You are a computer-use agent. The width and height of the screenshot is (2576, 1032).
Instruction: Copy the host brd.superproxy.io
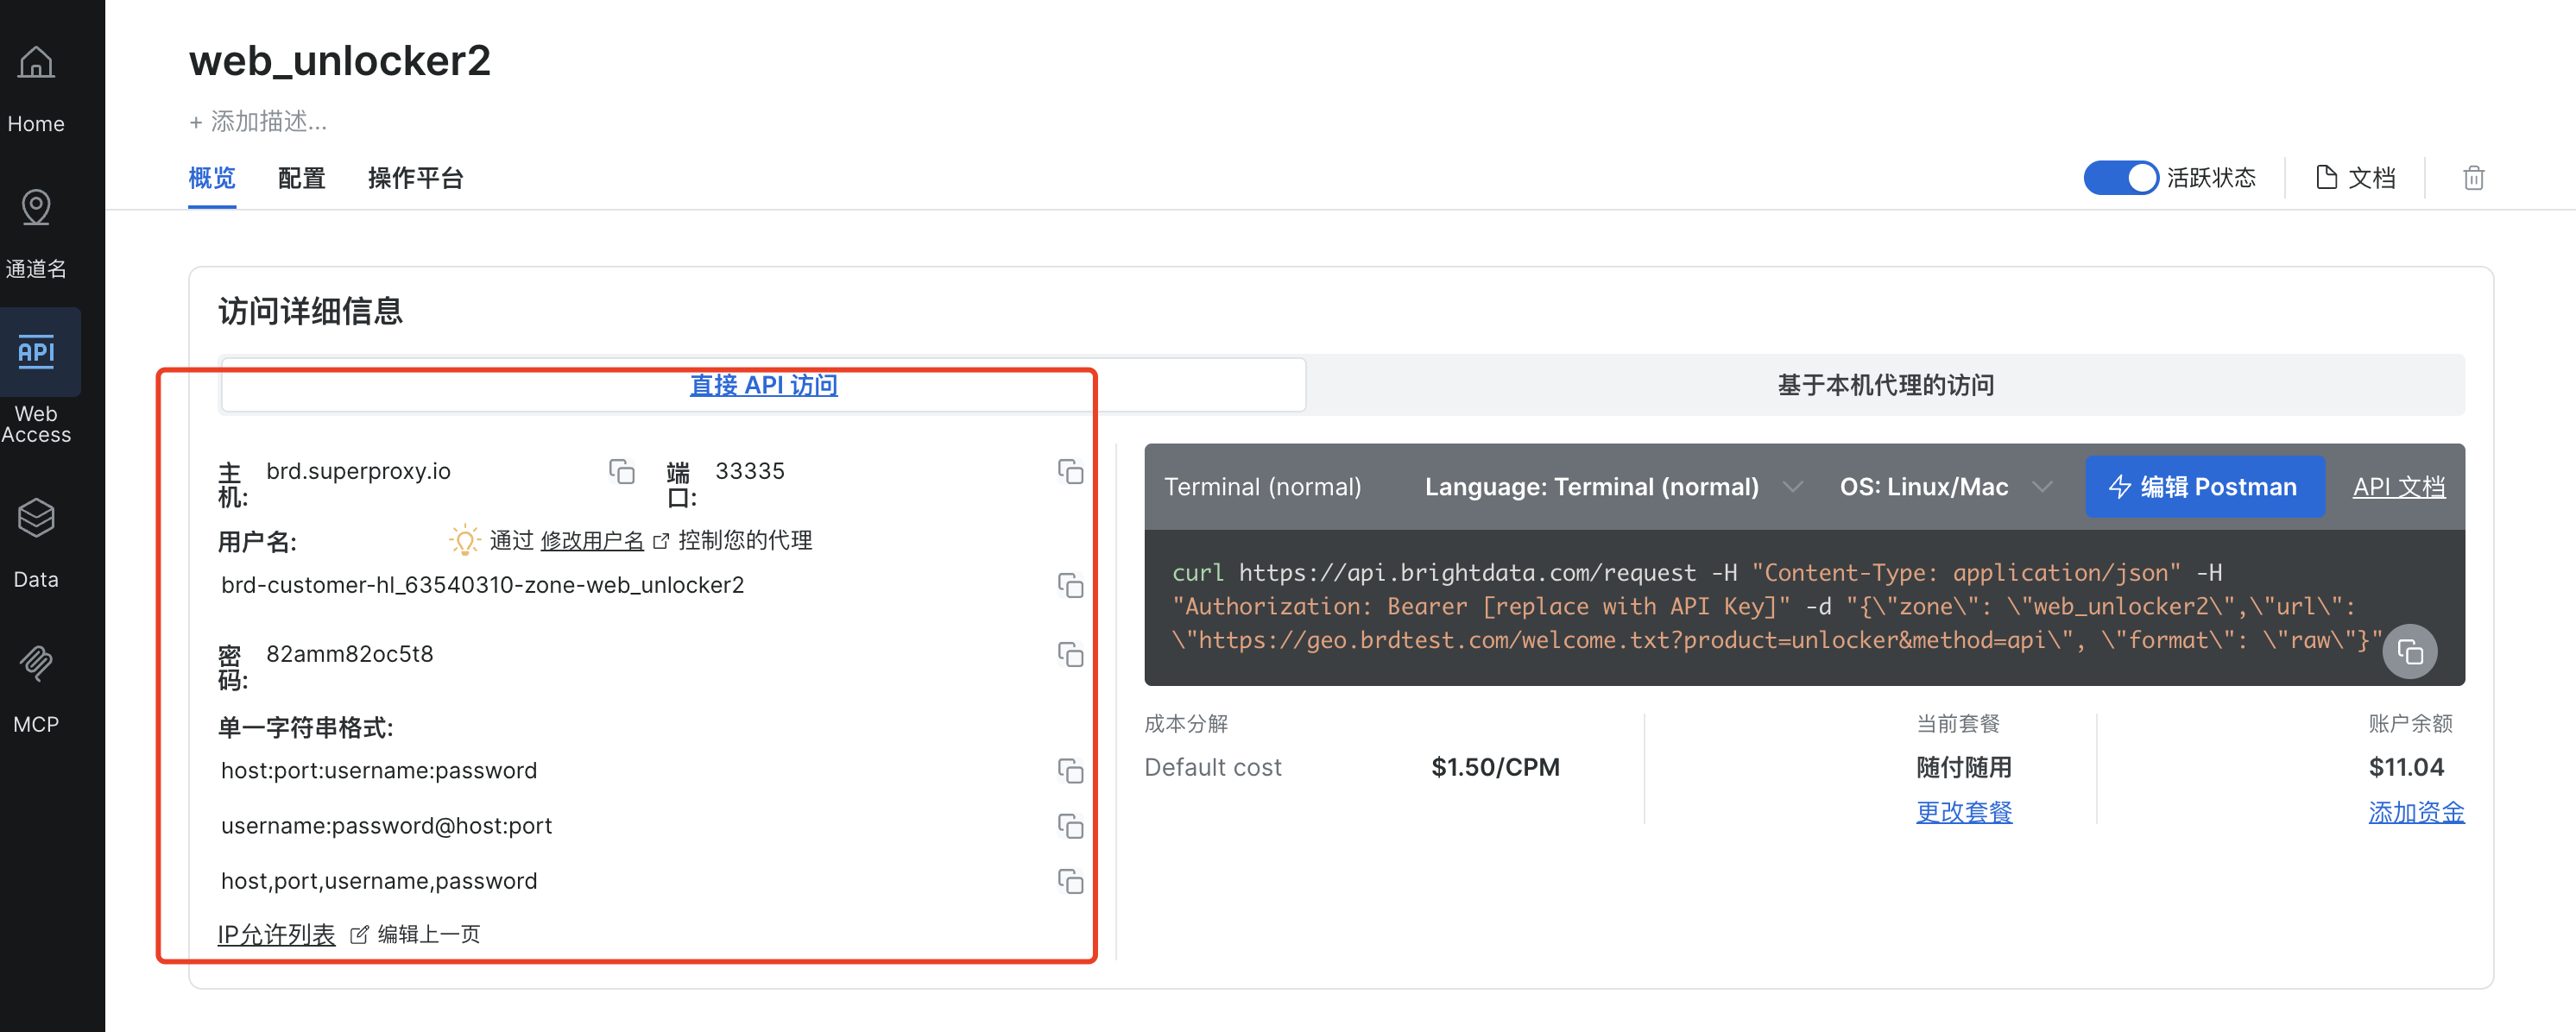pos(621,471)
